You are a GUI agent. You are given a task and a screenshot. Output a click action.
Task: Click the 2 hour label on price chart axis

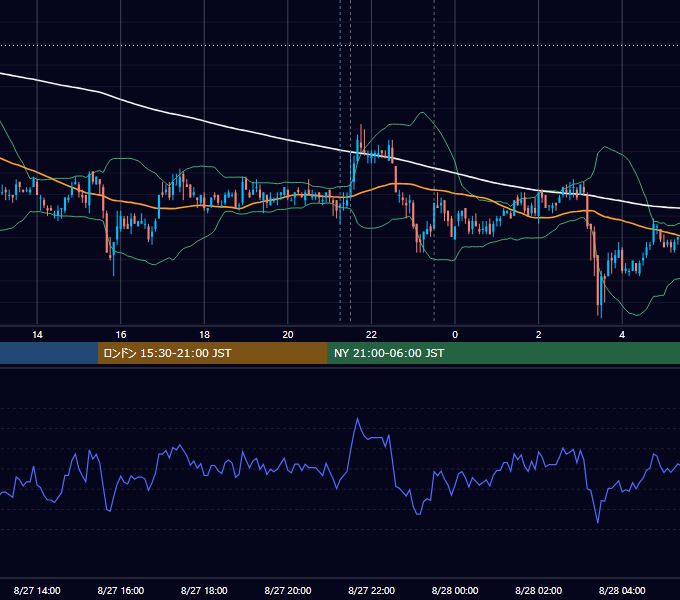(539, 335)
